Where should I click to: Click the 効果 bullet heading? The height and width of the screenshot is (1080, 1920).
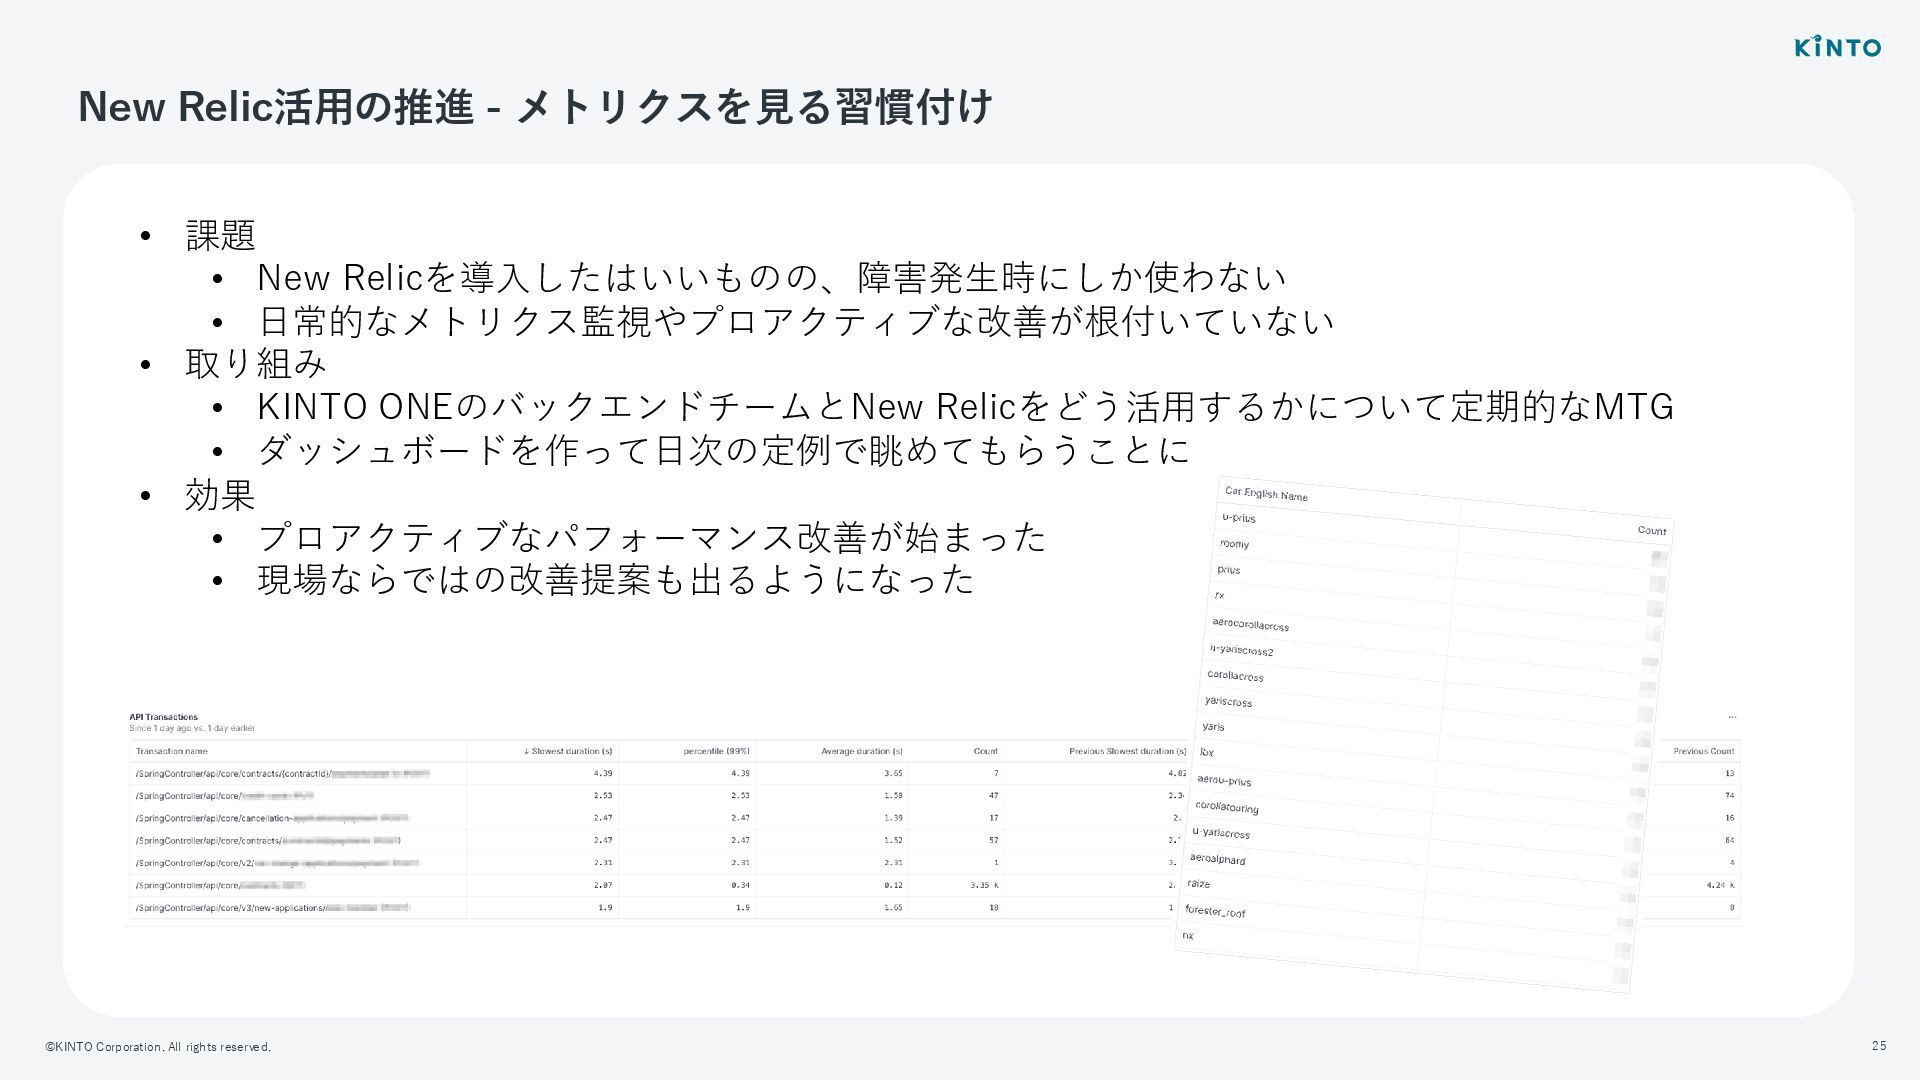(x=220, y=495)
